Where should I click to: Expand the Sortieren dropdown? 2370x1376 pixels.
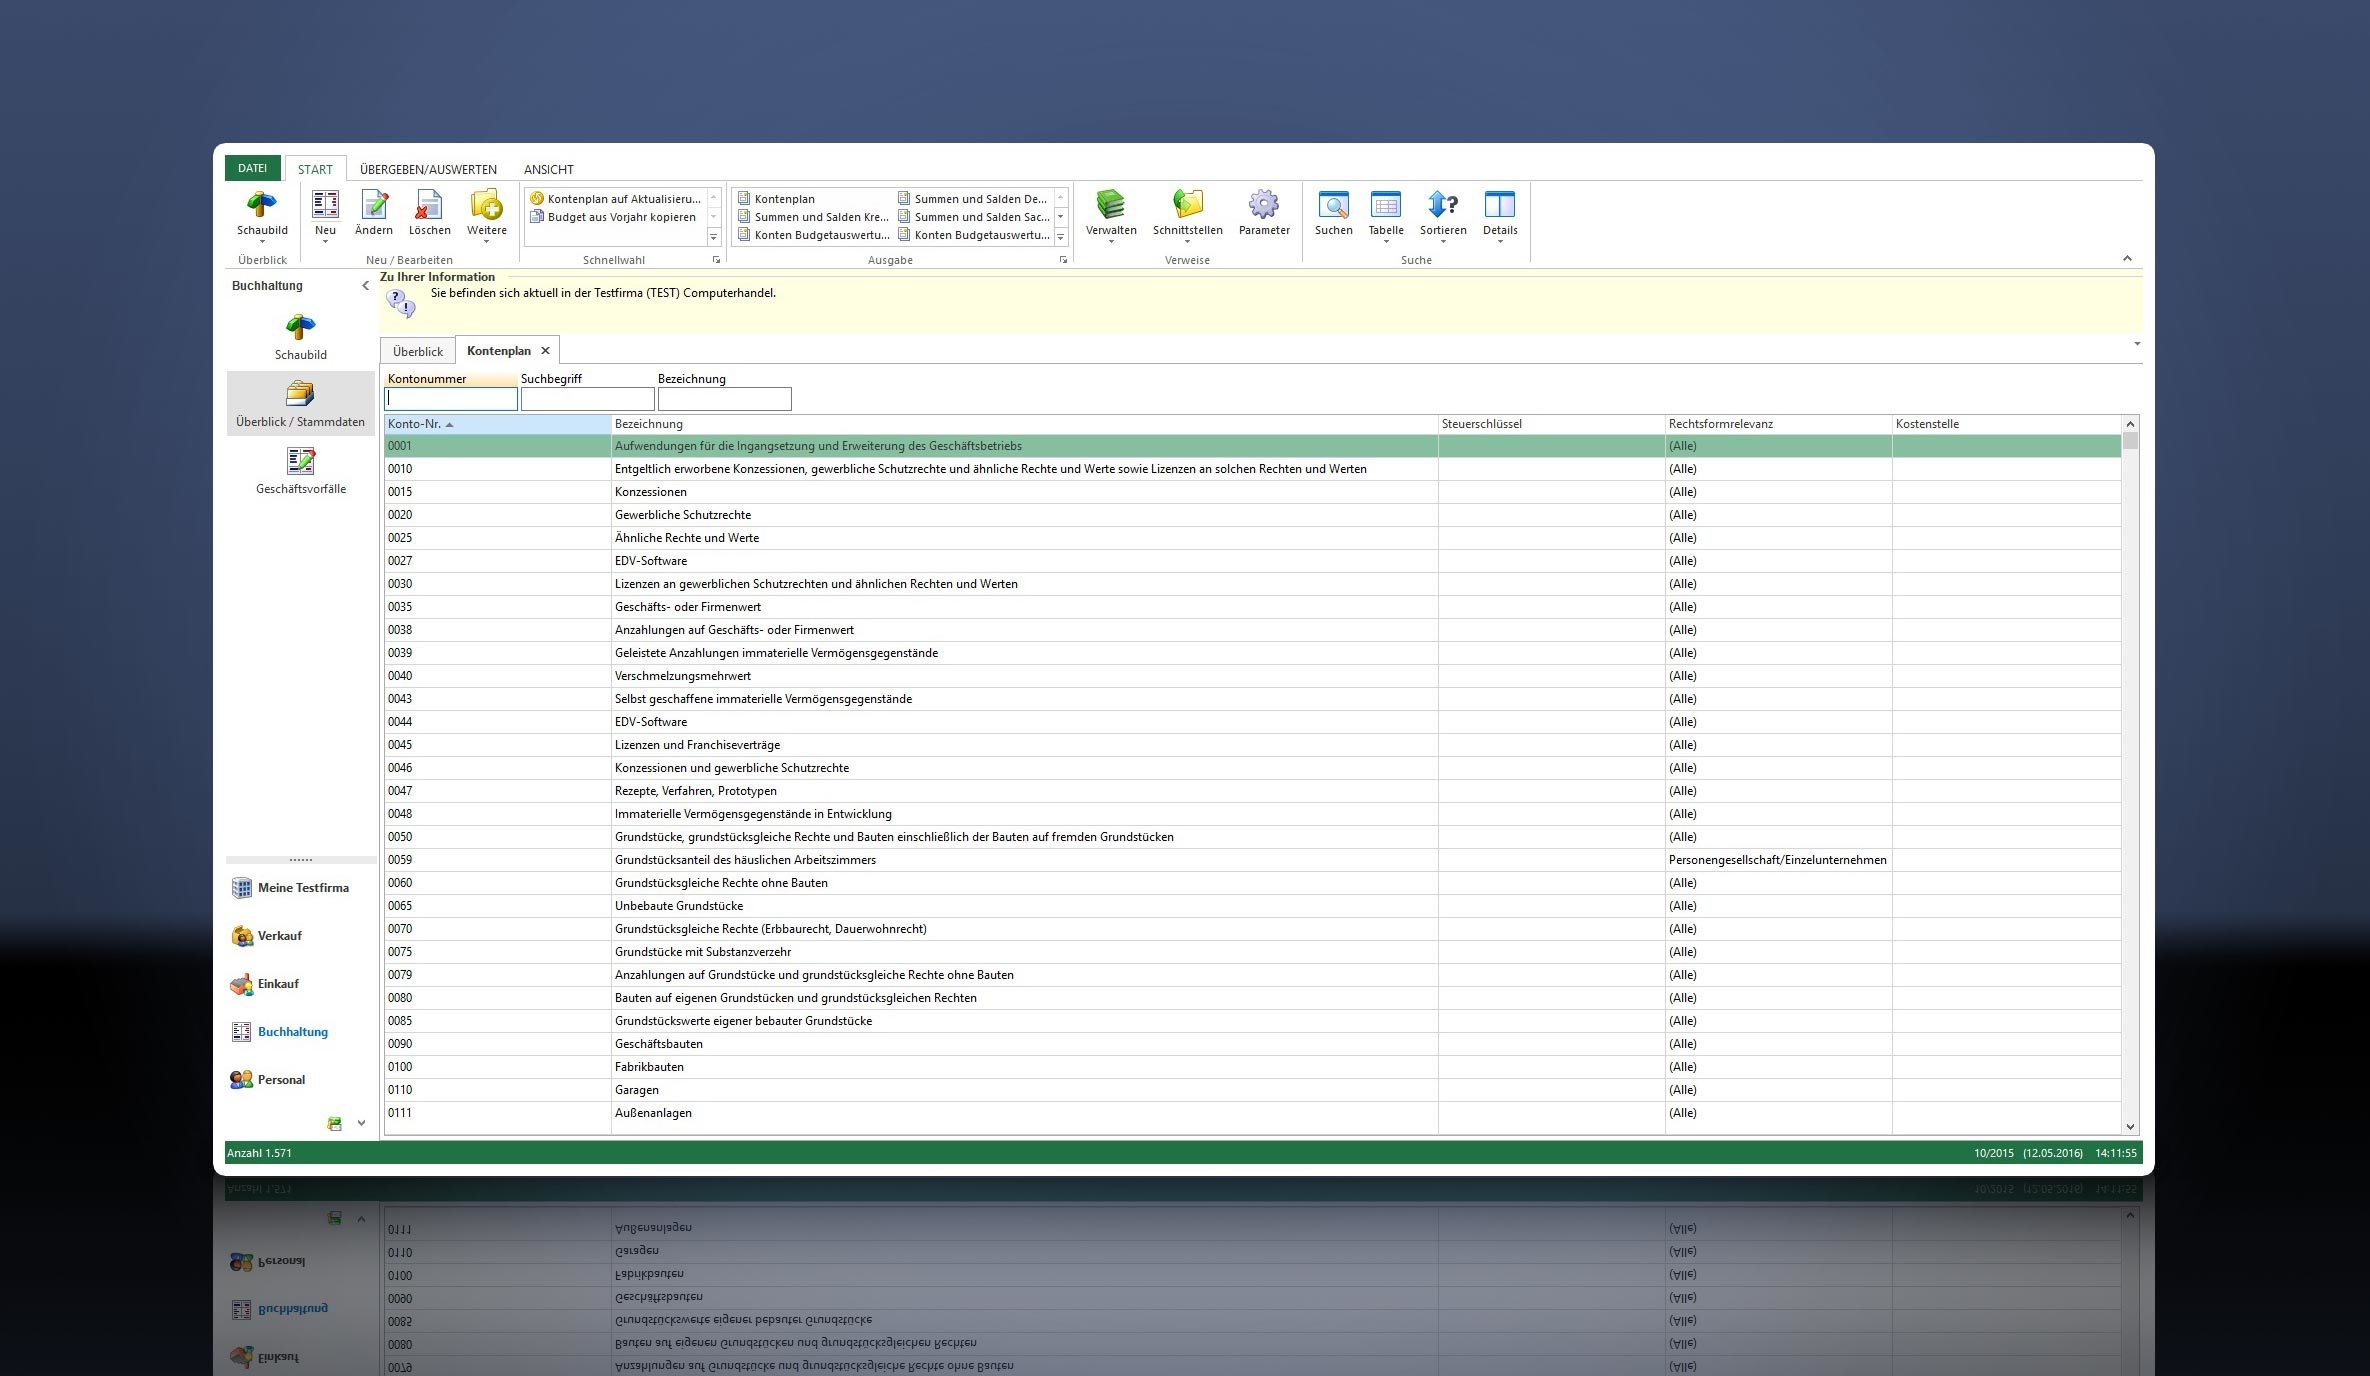(x=1443, y=241)
